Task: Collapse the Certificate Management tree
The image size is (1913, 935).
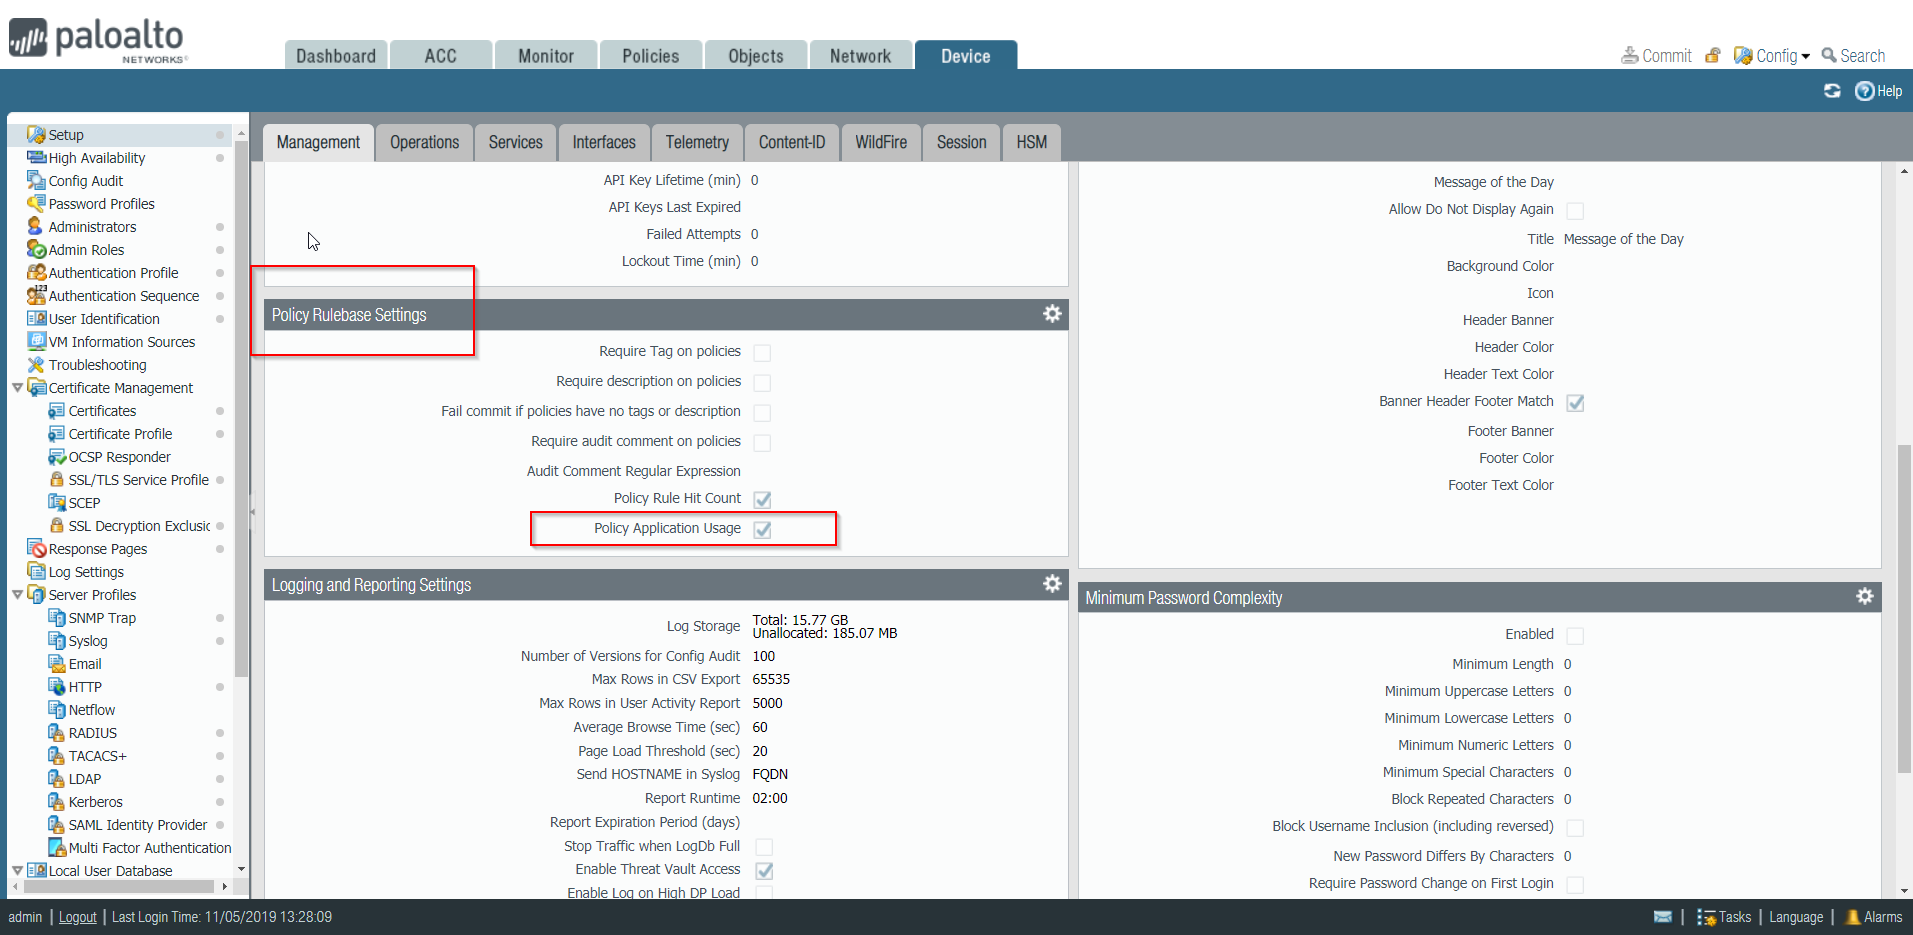Action: coord(17,387)
